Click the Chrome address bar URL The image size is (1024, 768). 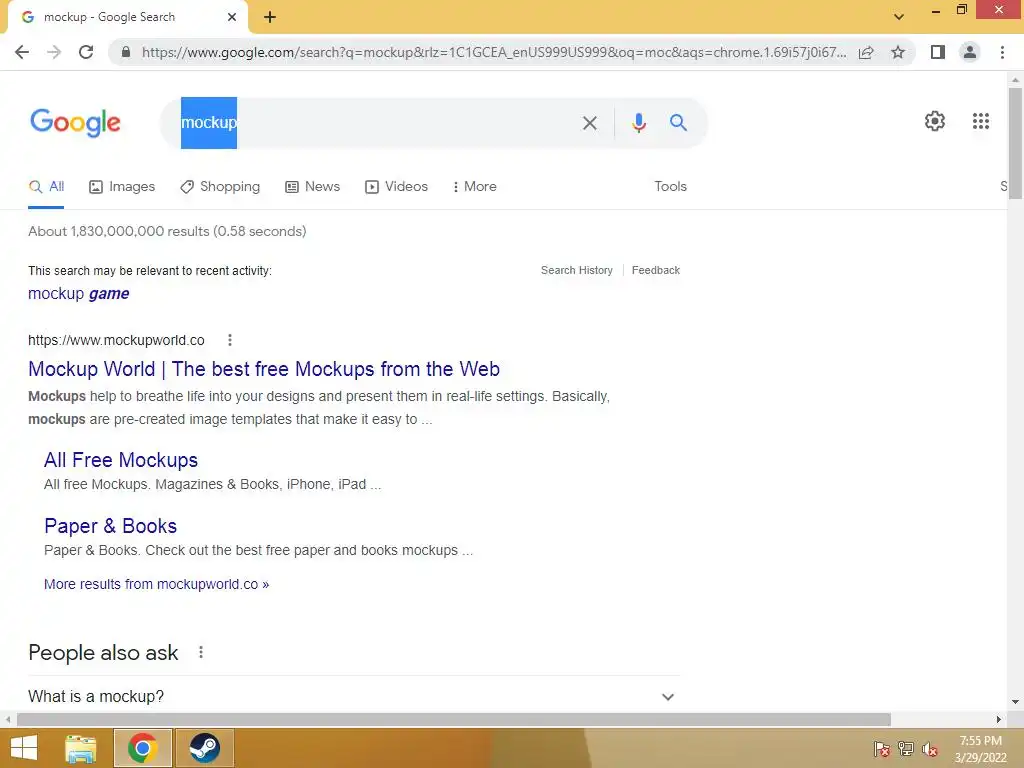[x=494, y=52]
